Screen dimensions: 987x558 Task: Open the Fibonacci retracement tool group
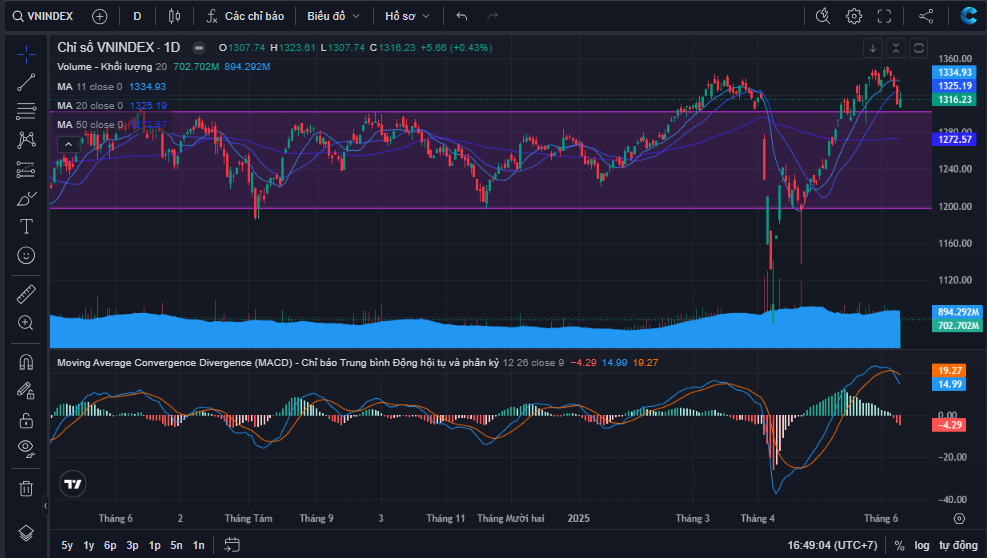coord(26,111)
